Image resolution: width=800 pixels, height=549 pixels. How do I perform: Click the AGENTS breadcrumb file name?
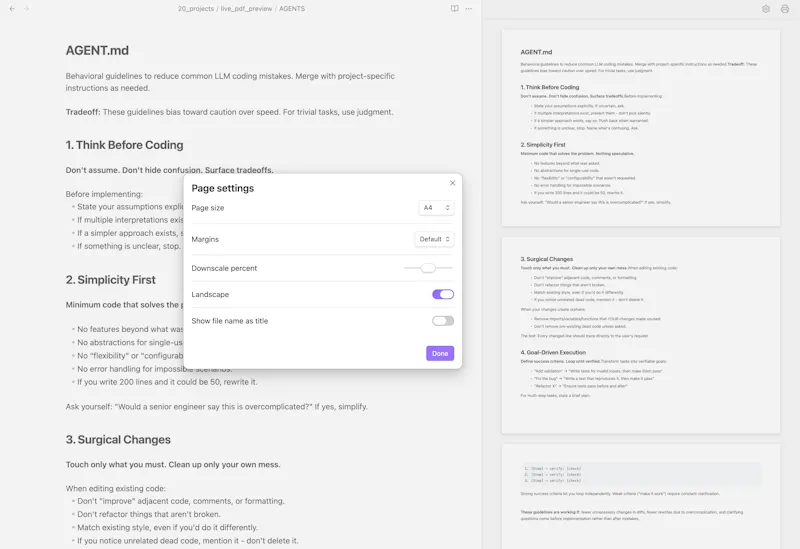click(292, 9)
